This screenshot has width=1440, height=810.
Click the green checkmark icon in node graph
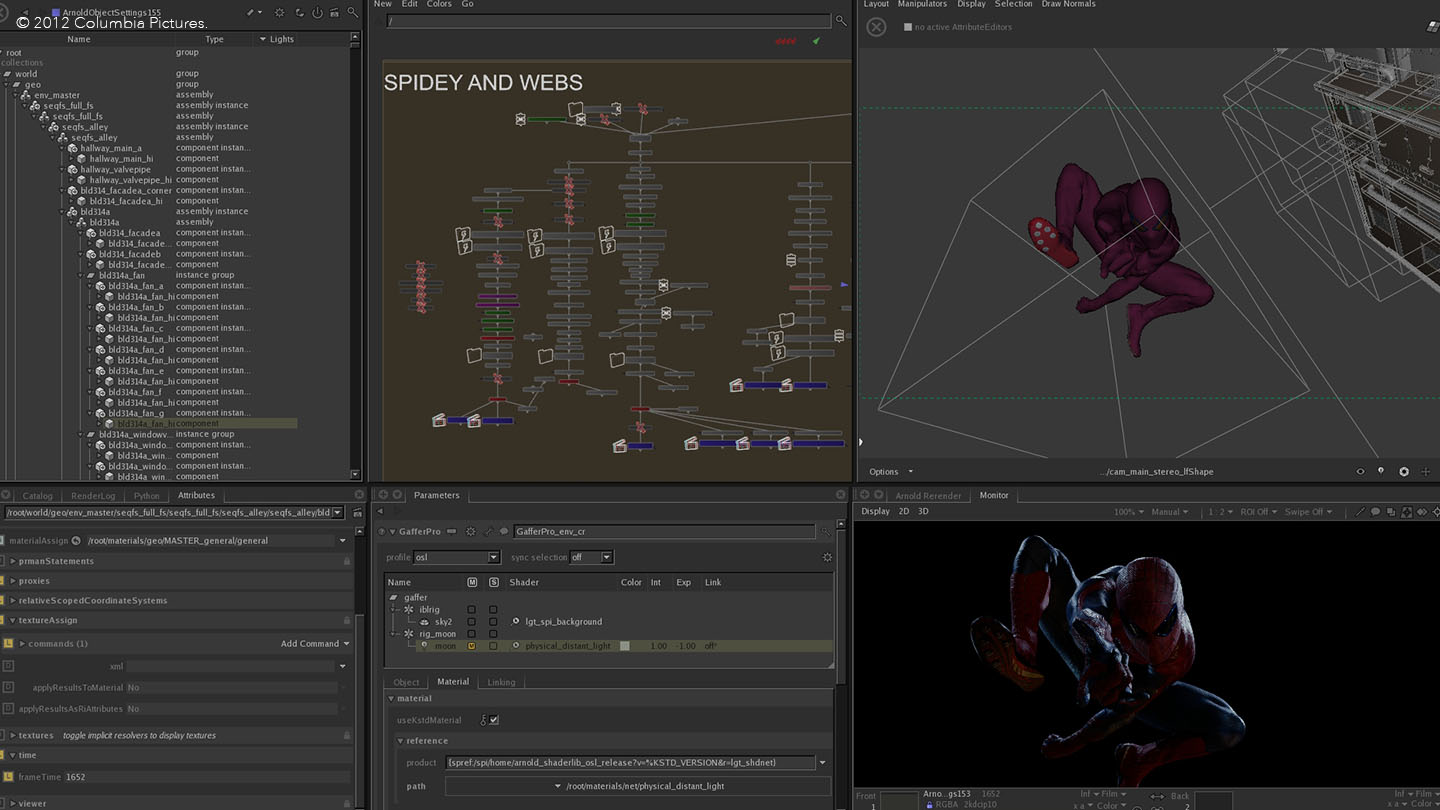tap(816, 41)
